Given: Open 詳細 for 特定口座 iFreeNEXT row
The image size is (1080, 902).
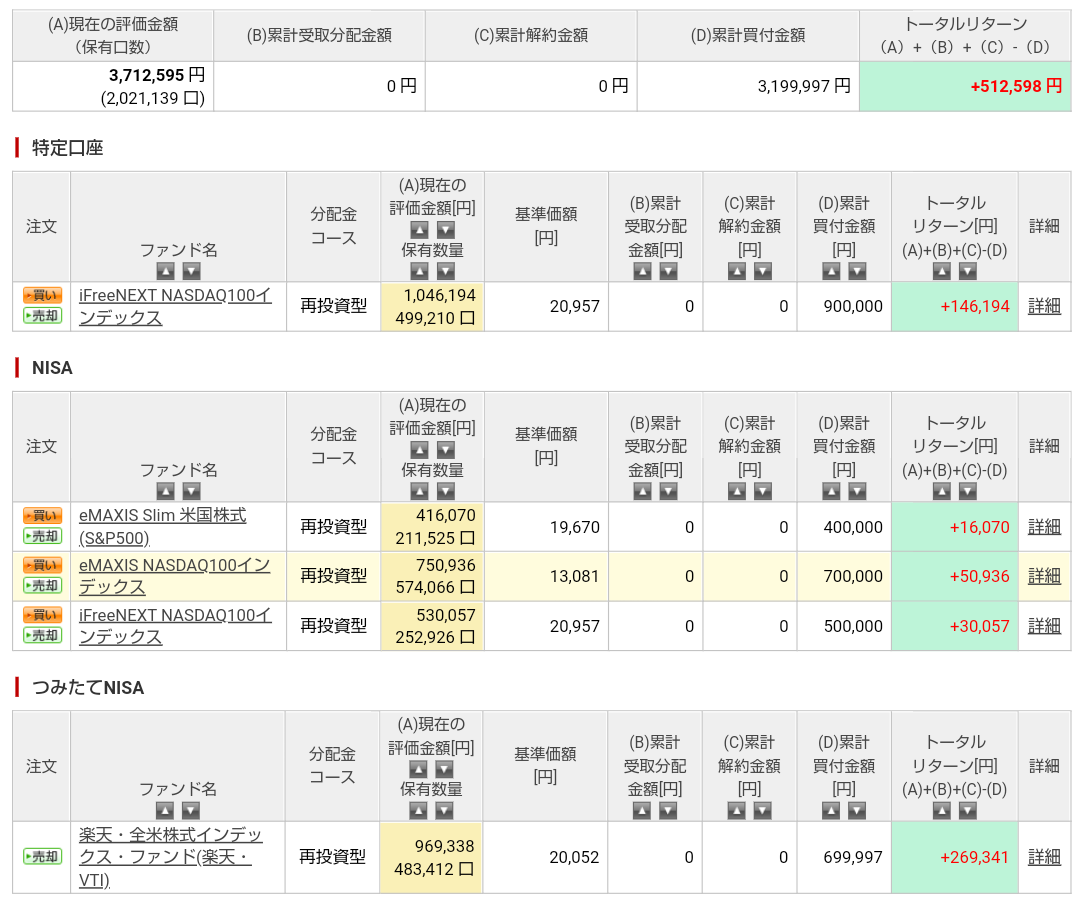Looking at the screenshot, I should (1044, 306).
